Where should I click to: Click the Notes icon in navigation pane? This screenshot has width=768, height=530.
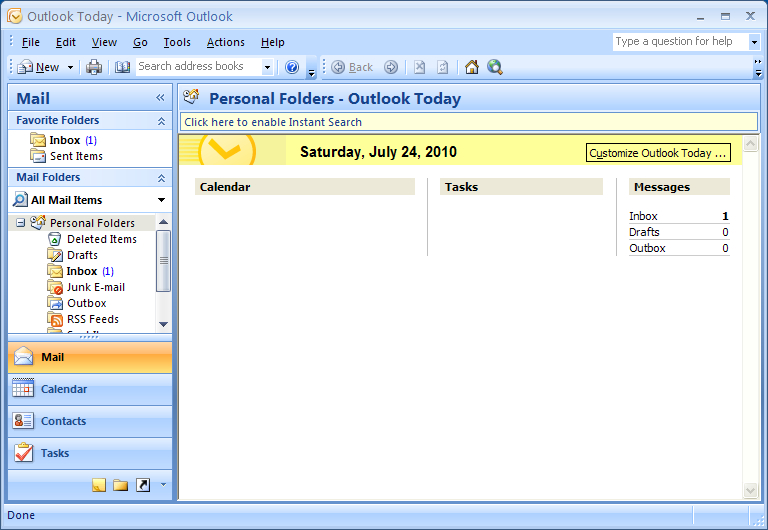pos(98,485)
